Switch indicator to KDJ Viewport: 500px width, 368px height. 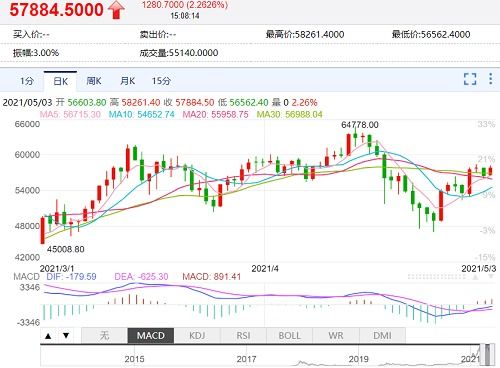[197, 335]
